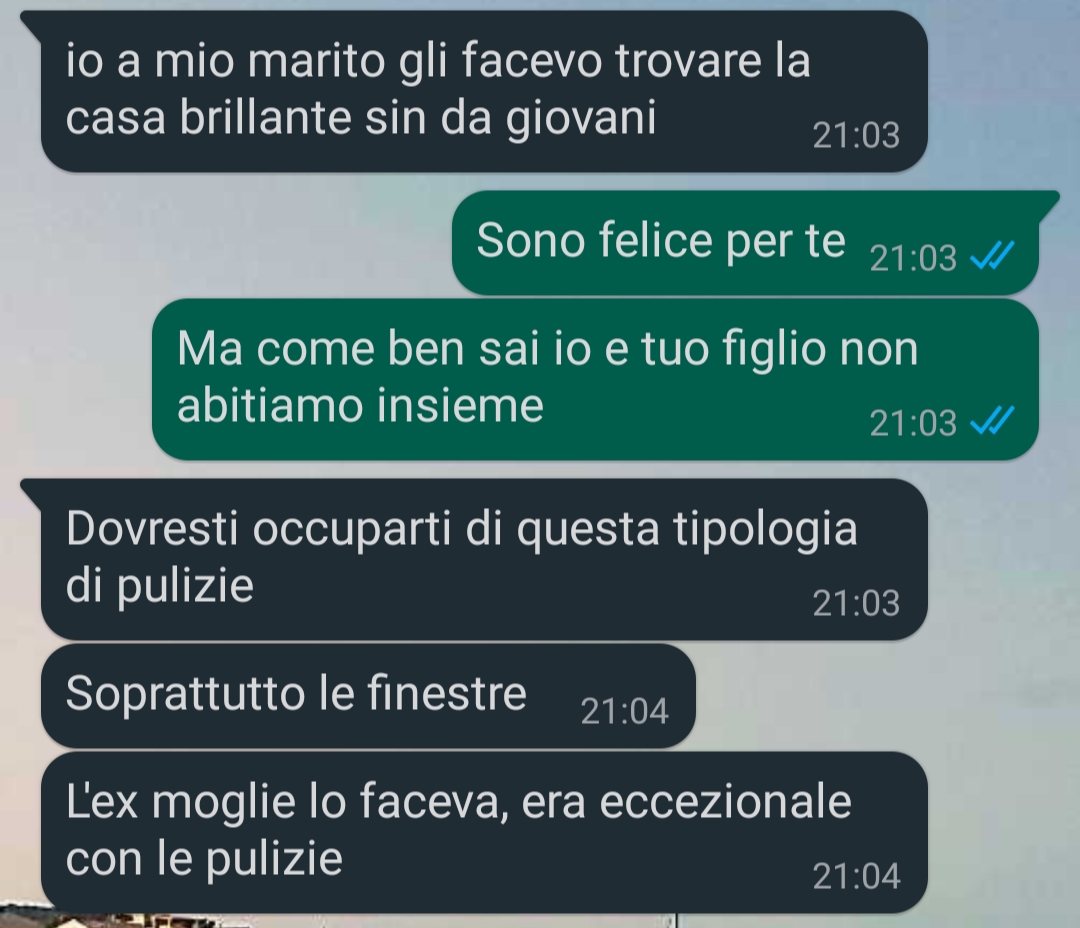
Task: Select message "io a mio marito gli facevo trovare"
Action: coord(484,91)
